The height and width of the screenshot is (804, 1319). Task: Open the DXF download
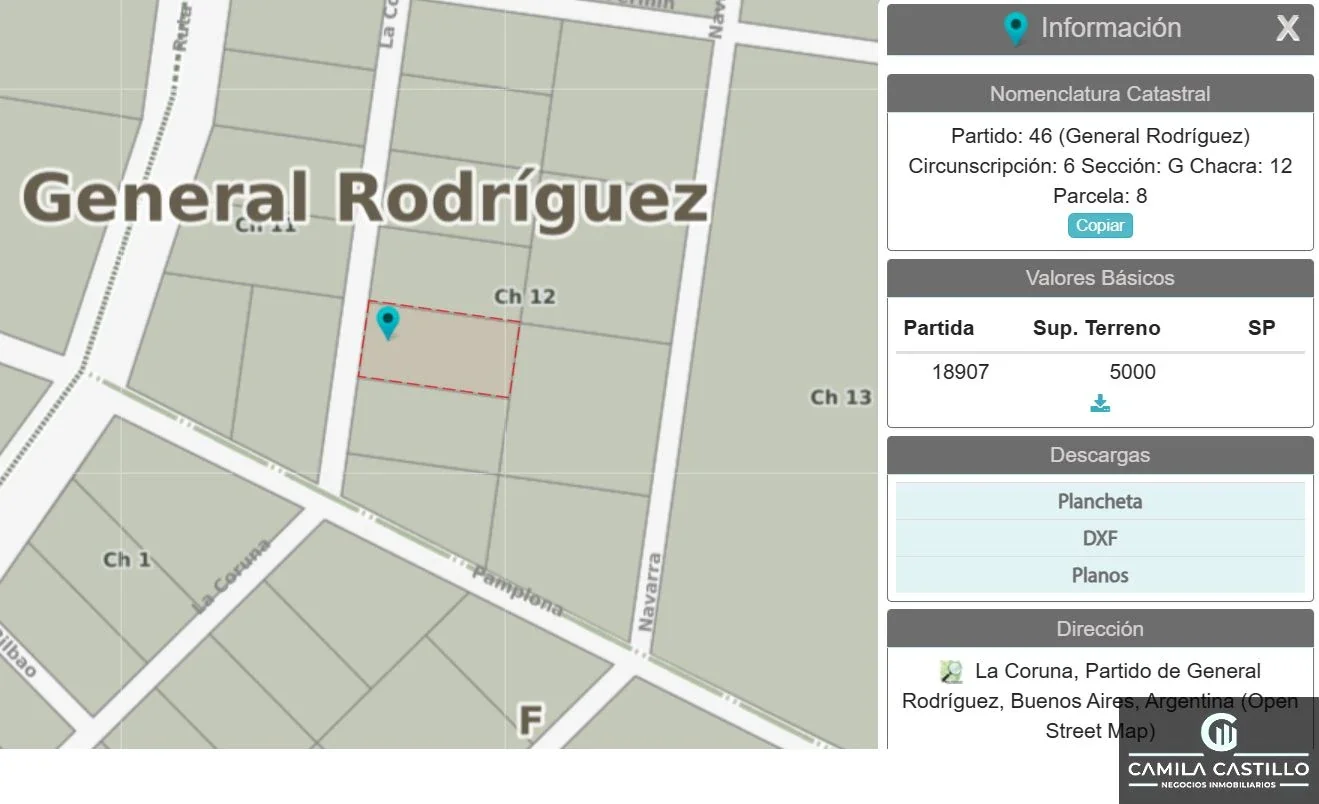(x=1100, y=538)
